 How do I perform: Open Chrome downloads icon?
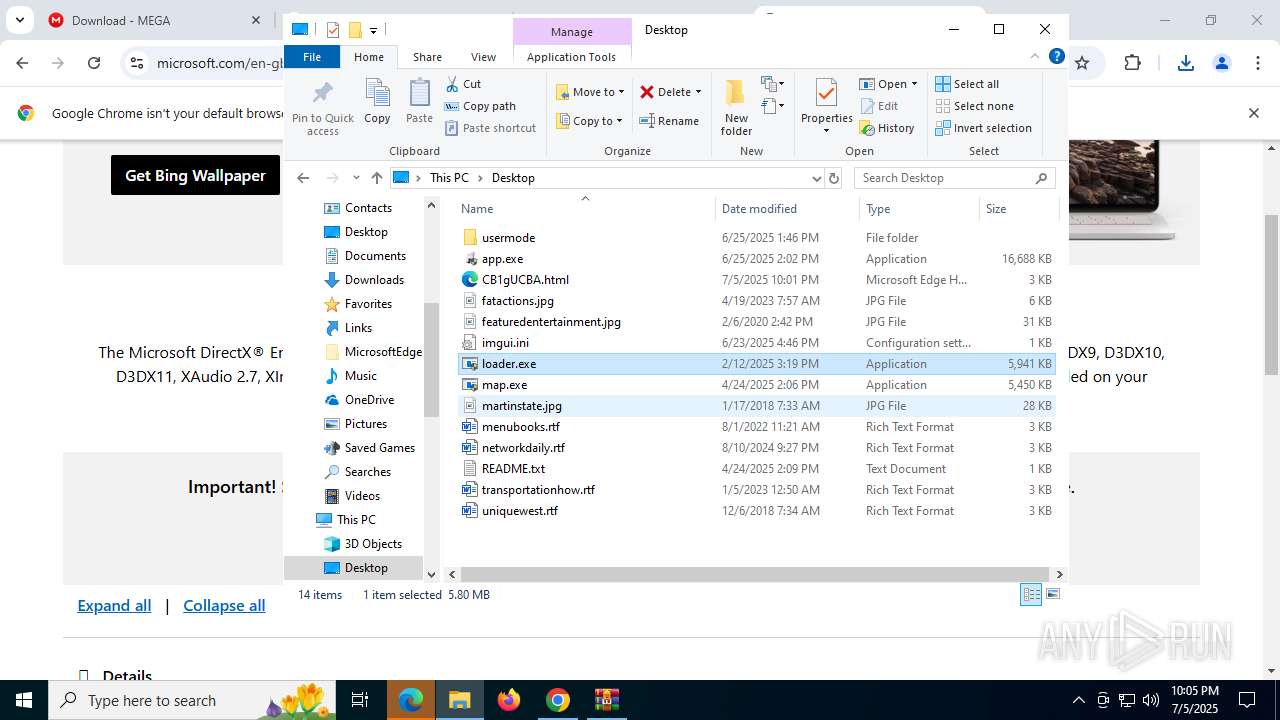point(1186,63)
